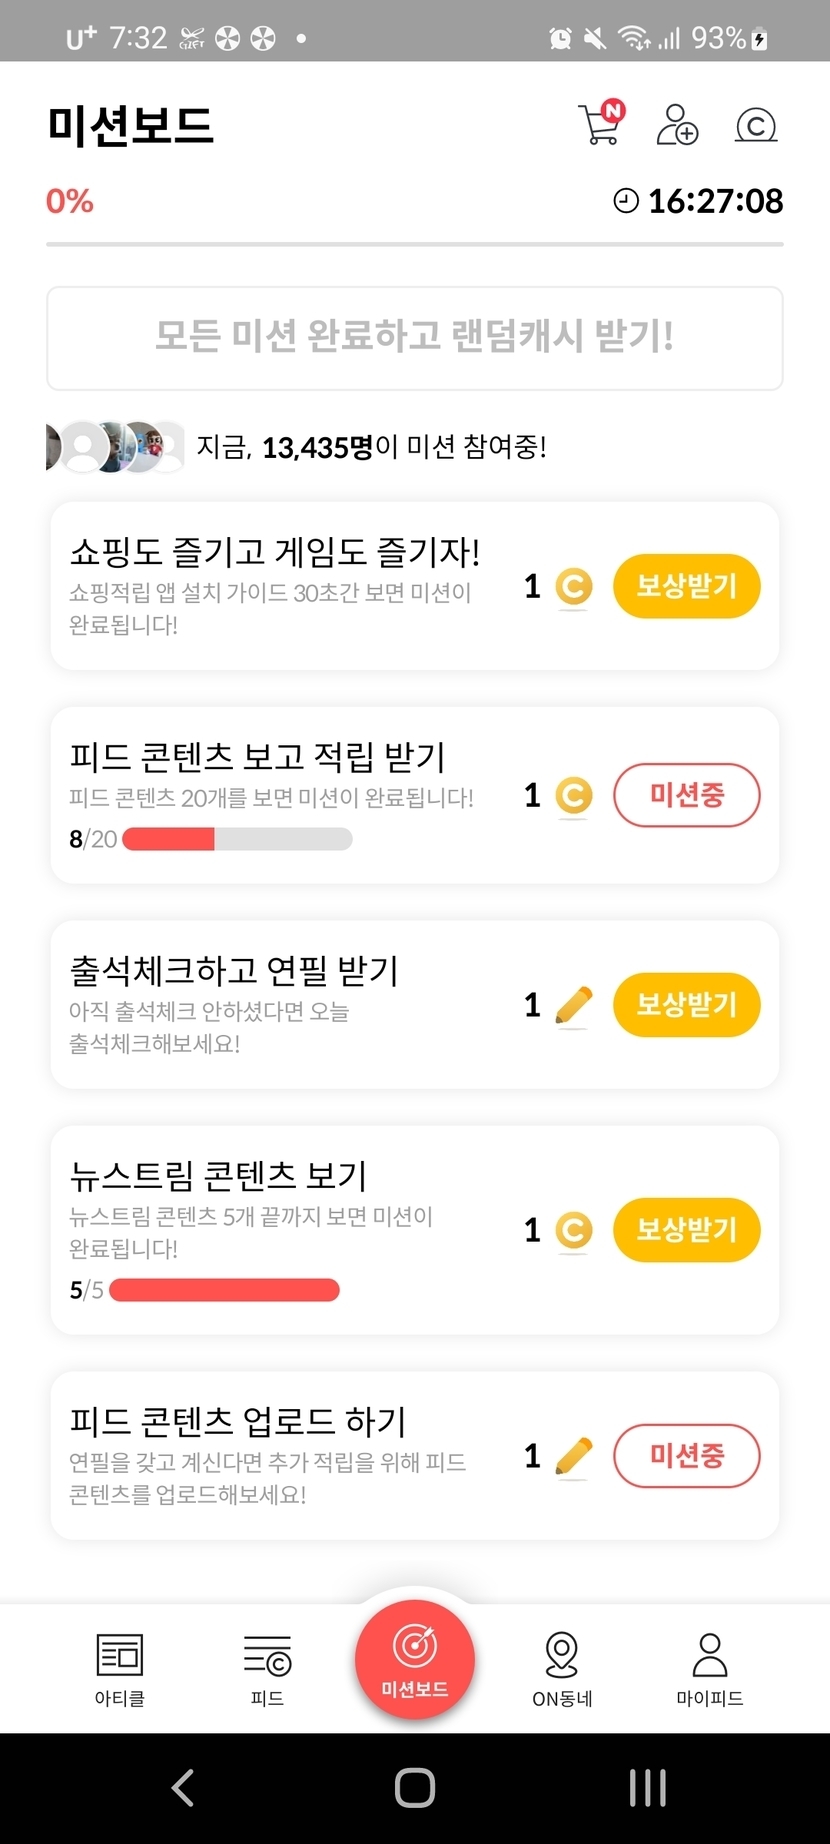Image resolution: width=830 pixels, height=1844 pixels.
Task: Claim reward for shopping game mission
Action: point(686,586)
